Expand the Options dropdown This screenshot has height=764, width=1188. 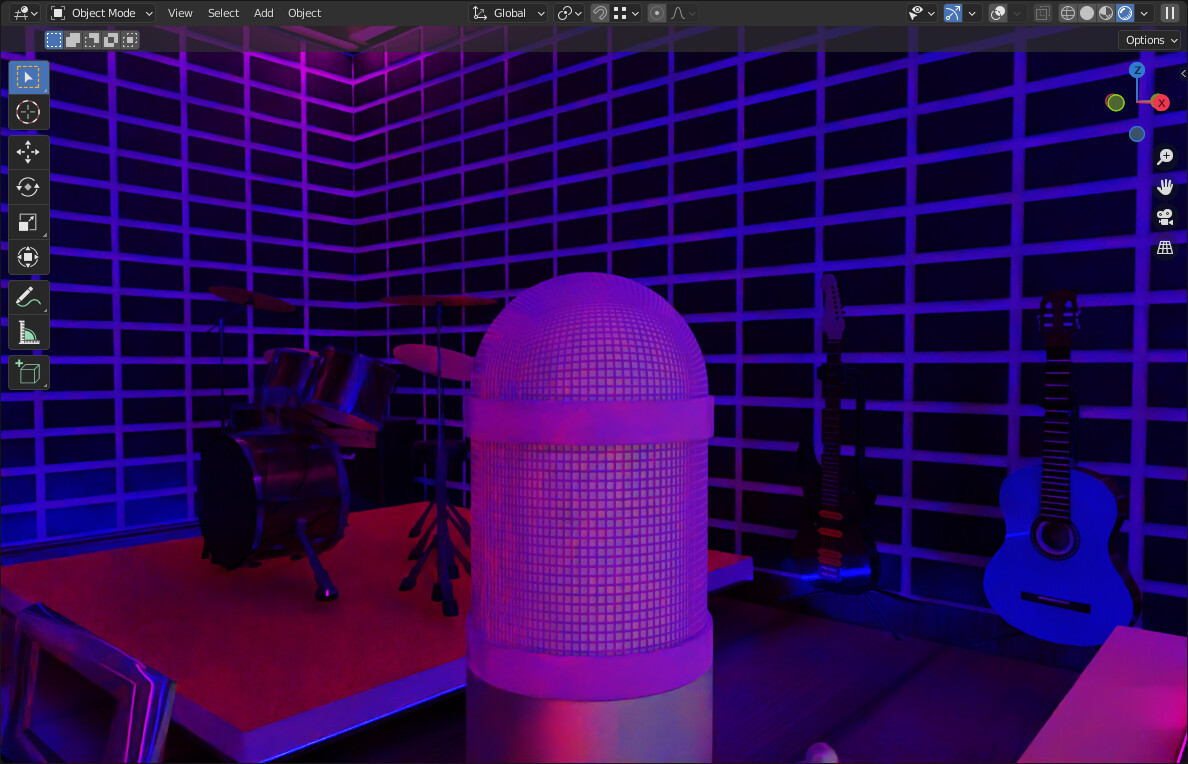[x=1148, y=39]
